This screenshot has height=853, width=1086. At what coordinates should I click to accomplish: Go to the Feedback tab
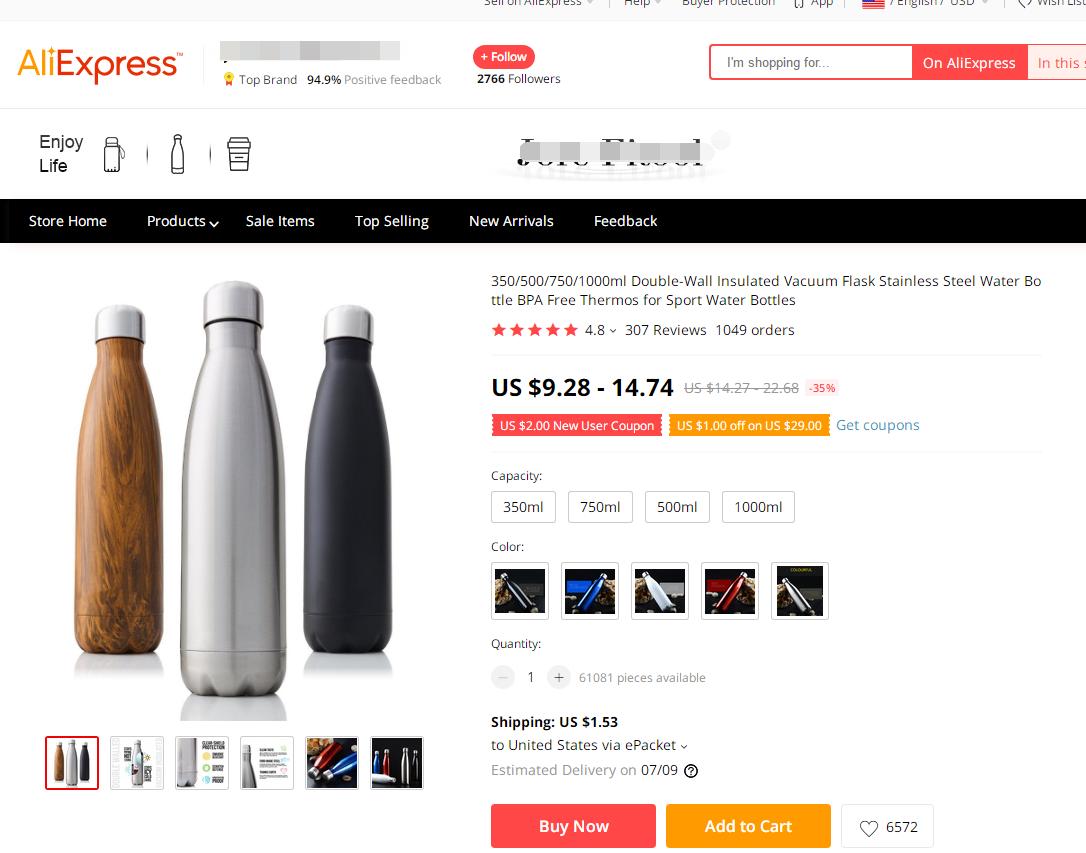(625, 221)
